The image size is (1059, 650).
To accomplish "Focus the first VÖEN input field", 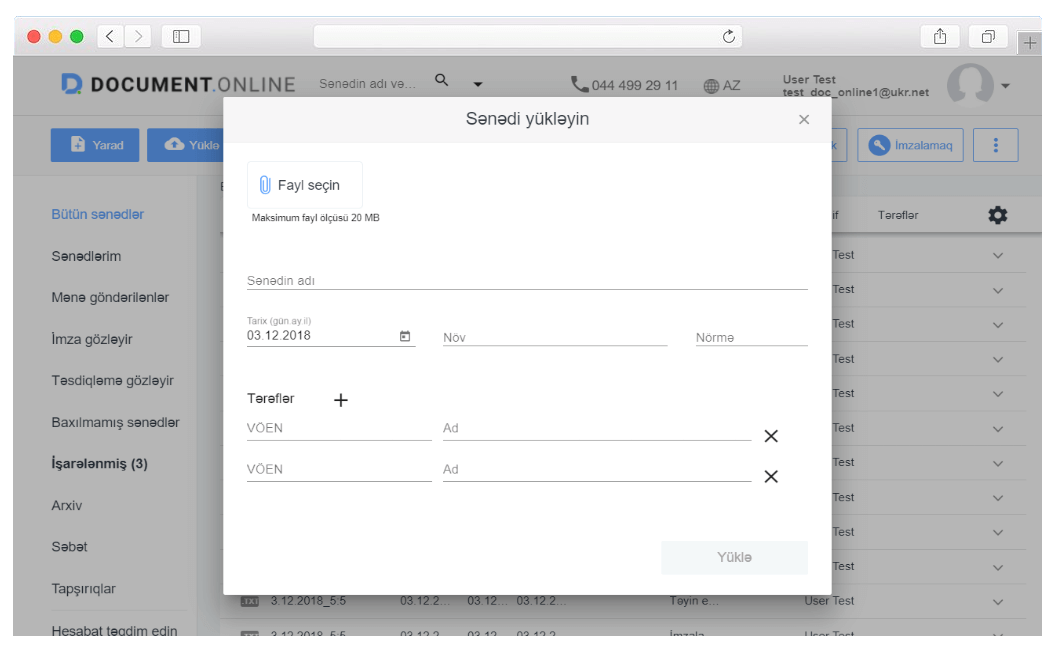I will 339,429.
